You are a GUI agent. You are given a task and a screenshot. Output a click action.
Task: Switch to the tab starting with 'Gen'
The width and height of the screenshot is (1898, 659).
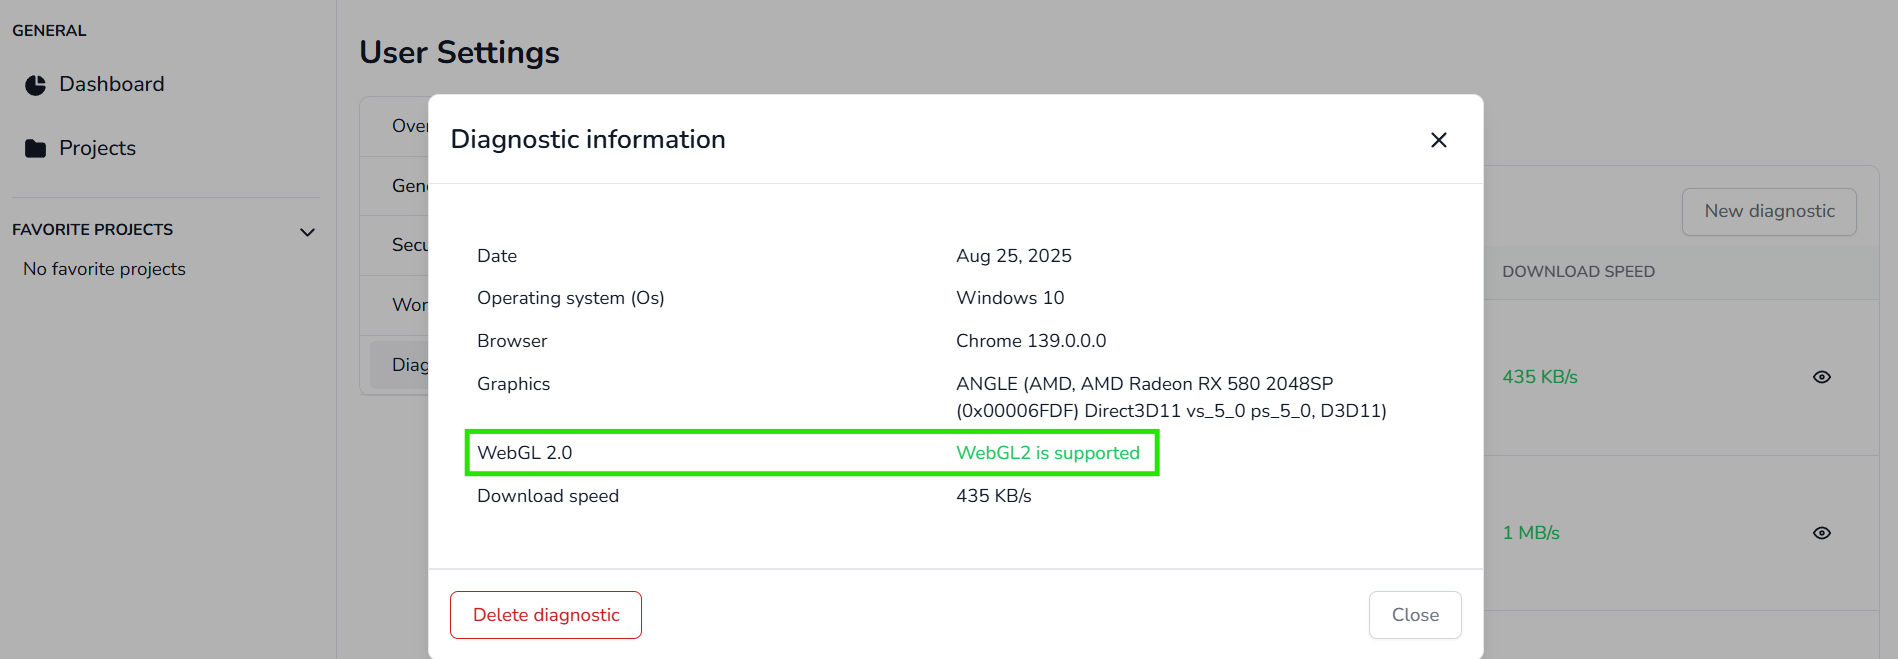408,186
